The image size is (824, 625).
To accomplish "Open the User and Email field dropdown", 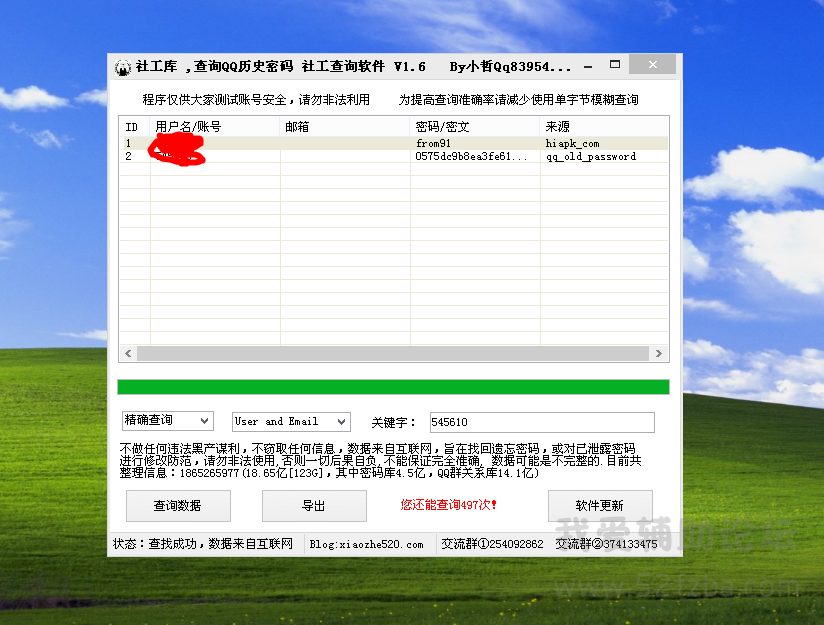I will [x=291, y=422].
